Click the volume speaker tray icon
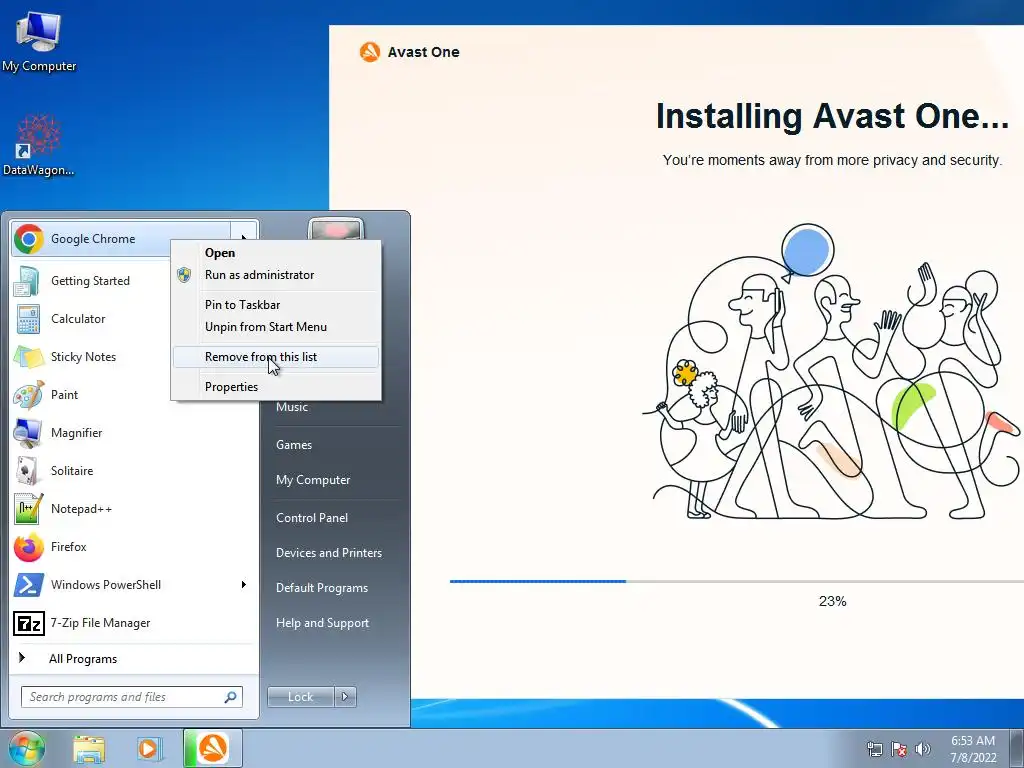The height and width of the screenshot is (768, 1024). [923, 749]
